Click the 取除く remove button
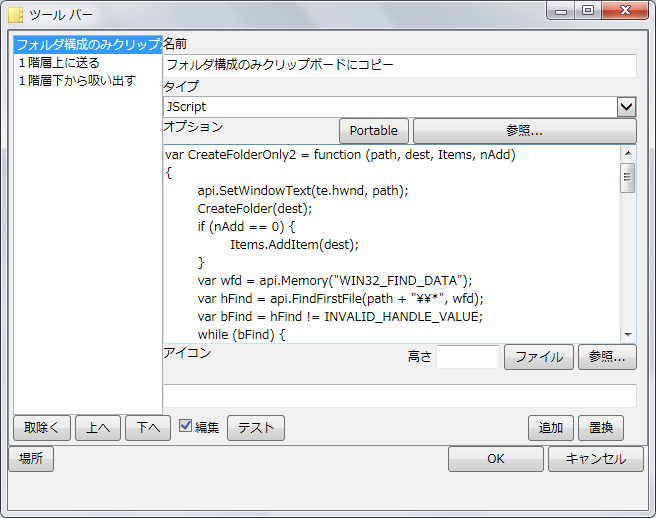The image size is (656, 518). [x=42, y=428]
